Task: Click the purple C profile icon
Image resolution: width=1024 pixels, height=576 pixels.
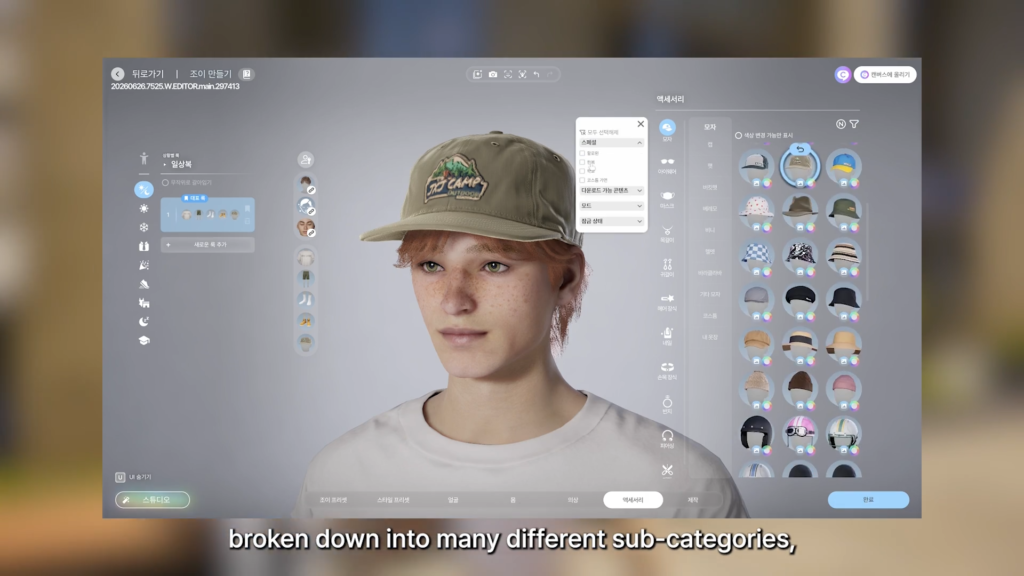Action: (x=842, y=74)
